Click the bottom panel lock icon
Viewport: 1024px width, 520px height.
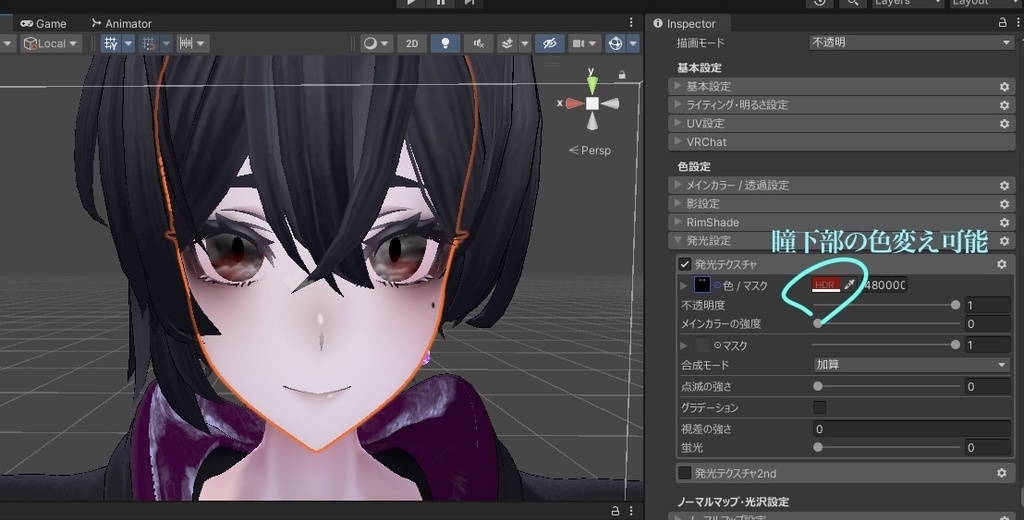[615, 511]
